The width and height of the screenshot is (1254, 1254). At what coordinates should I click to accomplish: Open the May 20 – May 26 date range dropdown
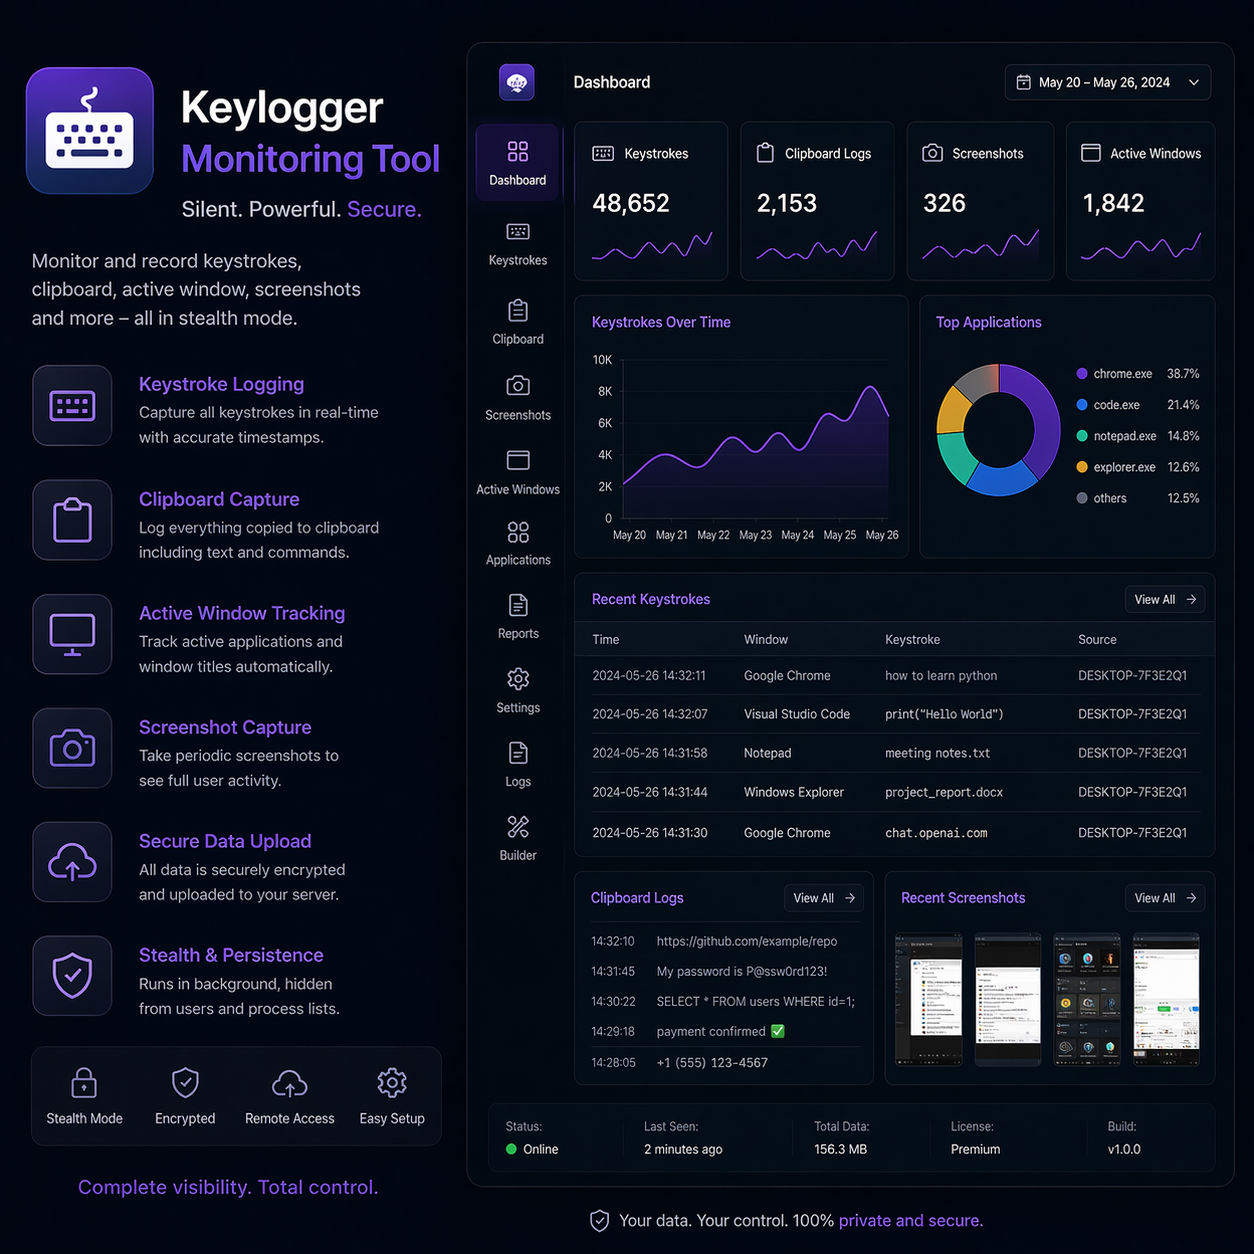tap(1107, 82)
